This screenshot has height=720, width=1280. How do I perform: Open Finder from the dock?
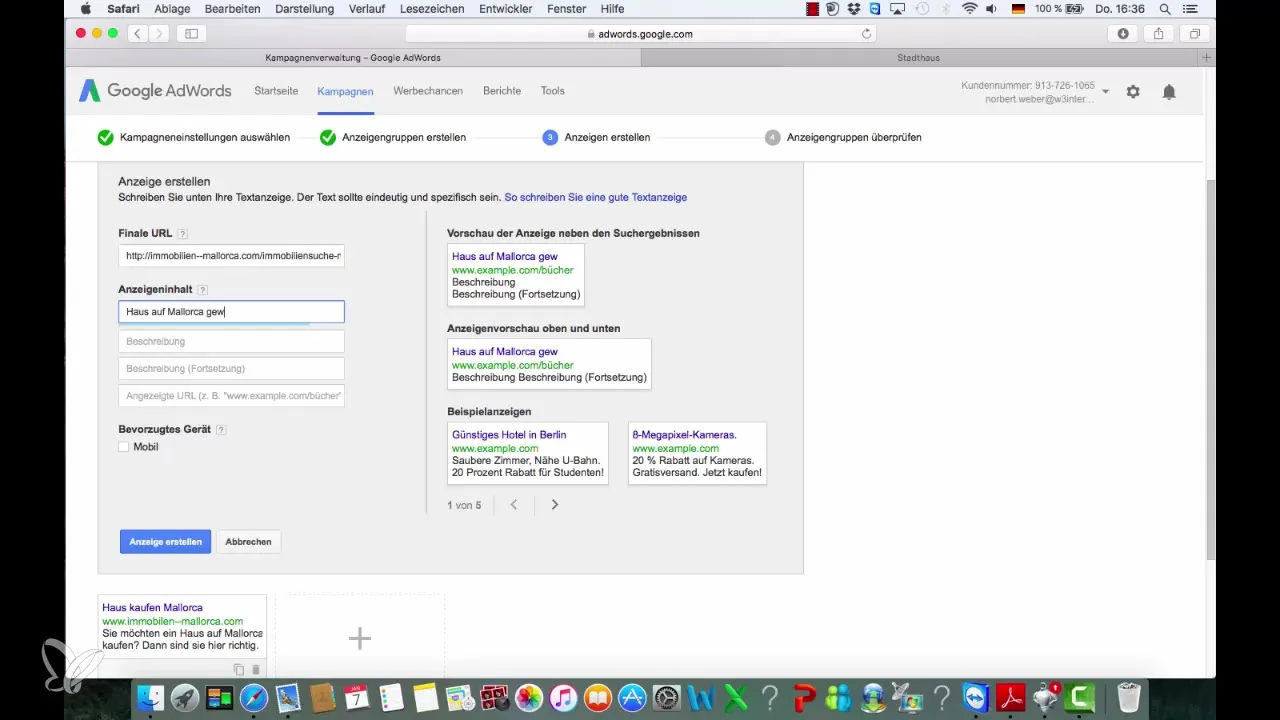[149, 697]
